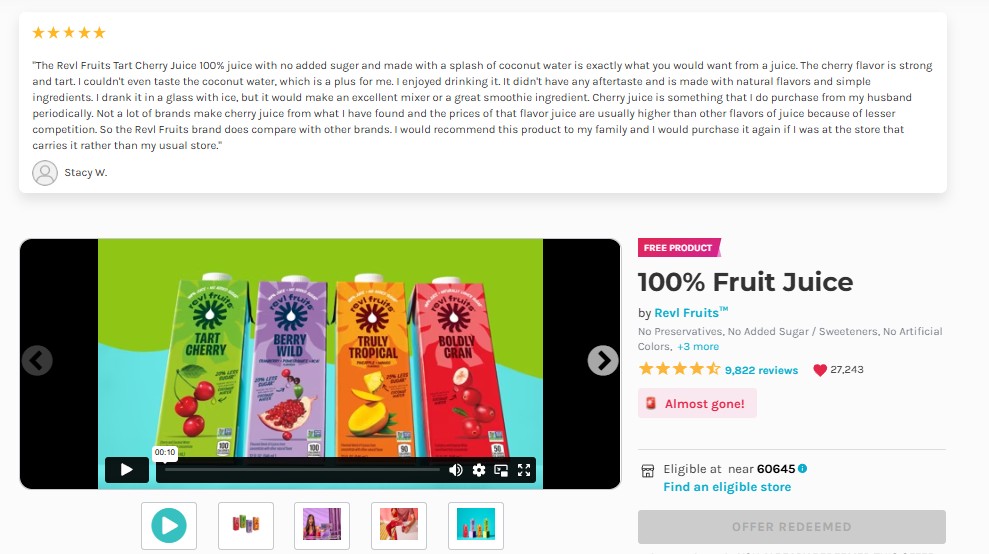Click the red heart favorites icon

pos(820,370)
